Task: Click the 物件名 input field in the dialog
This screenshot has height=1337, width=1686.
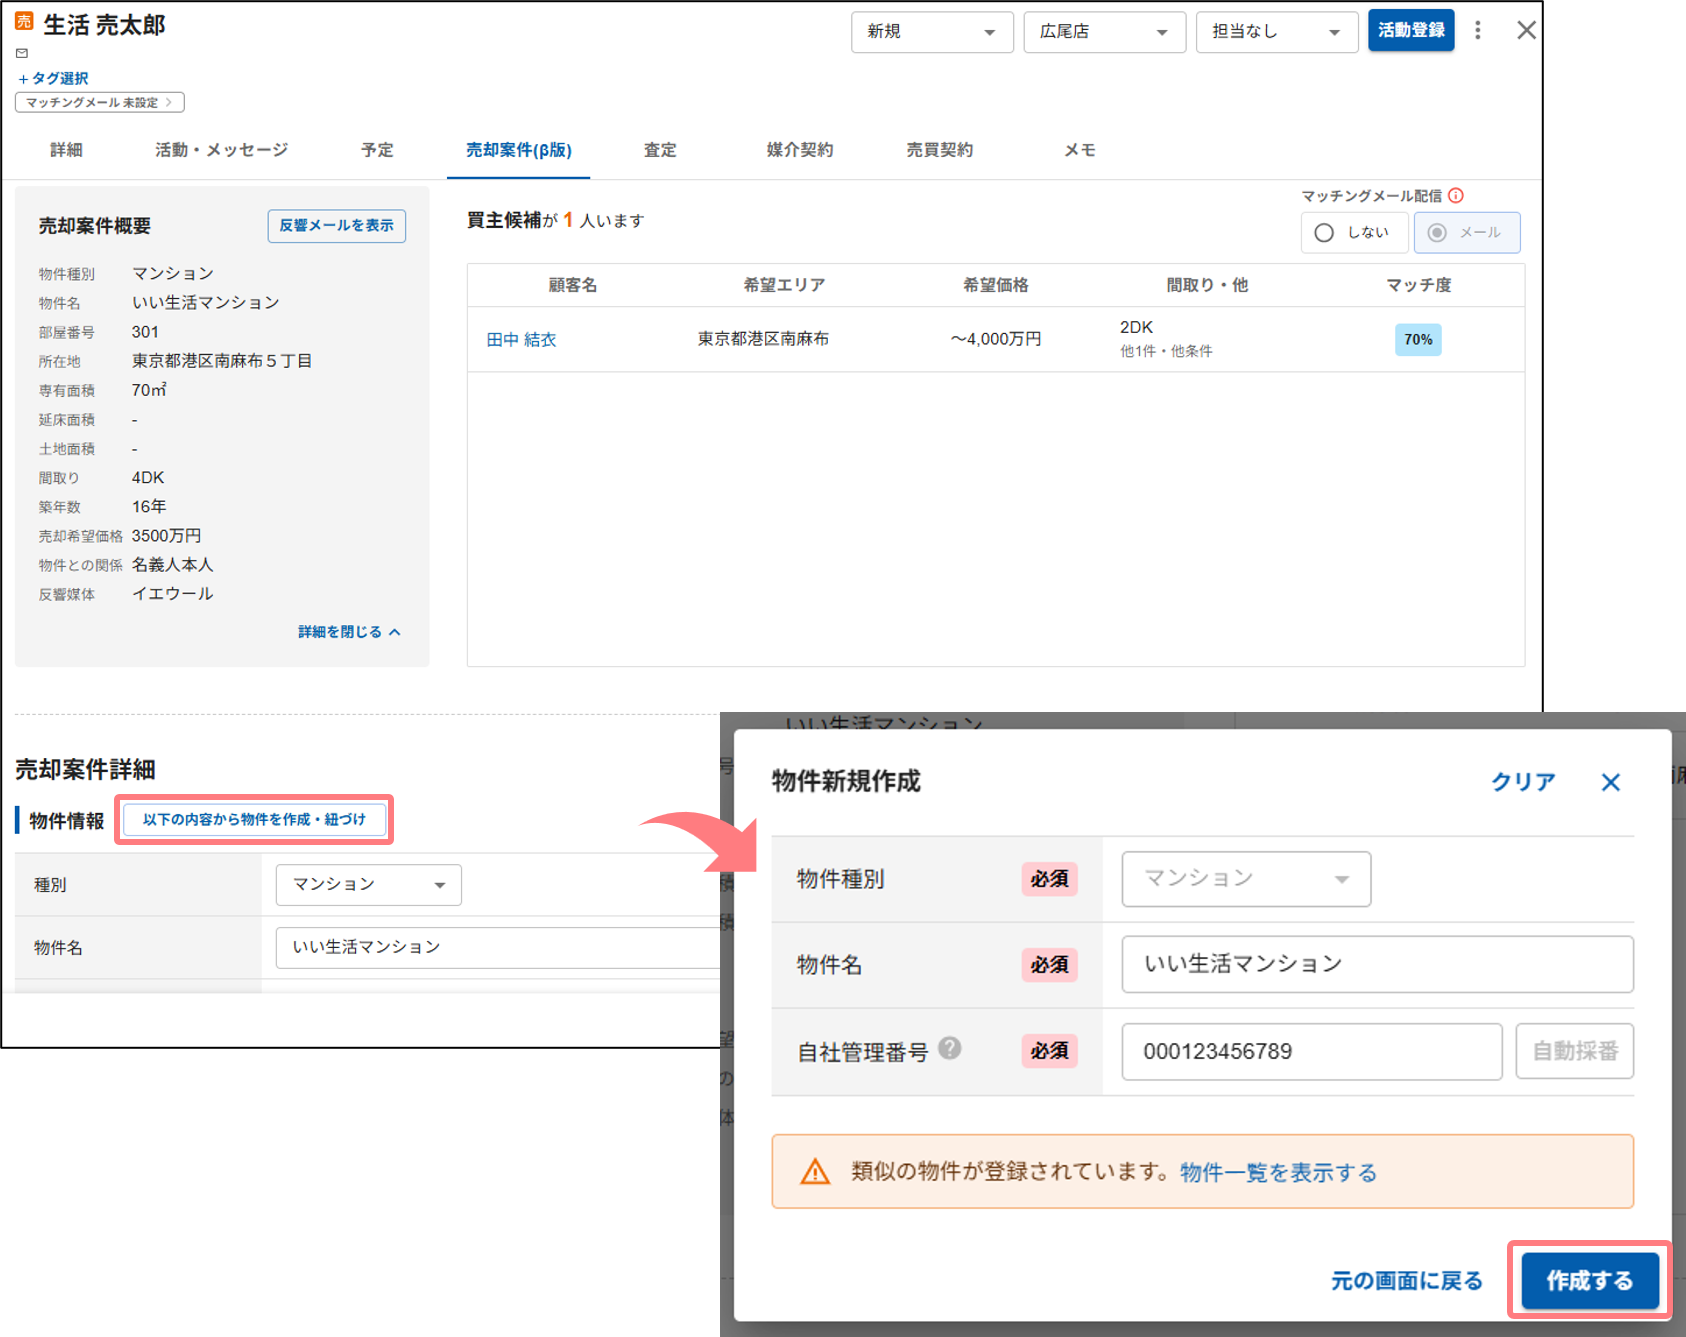Action: (1377, 964)
